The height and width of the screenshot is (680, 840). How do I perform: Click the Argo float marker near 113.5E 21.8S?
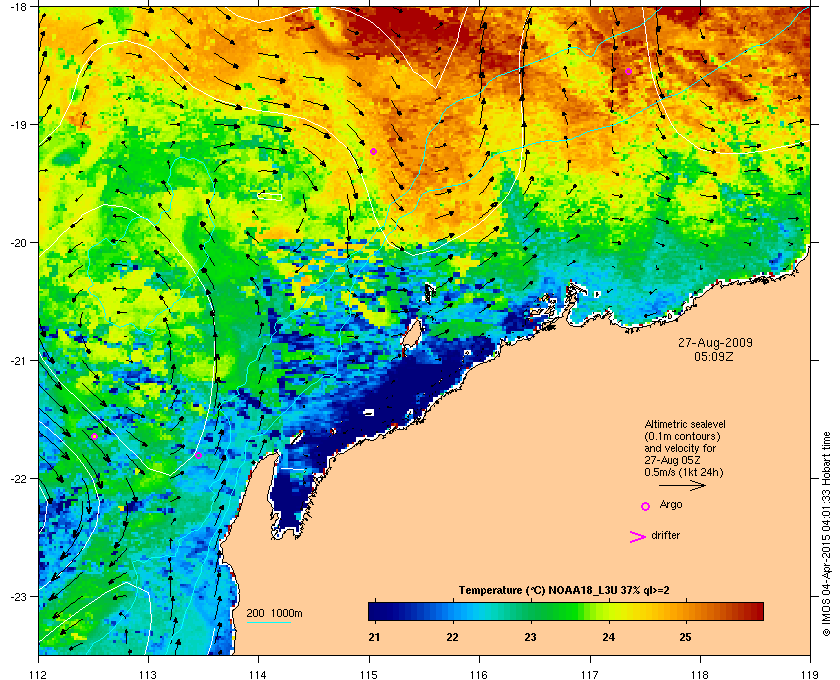(198, 455)
